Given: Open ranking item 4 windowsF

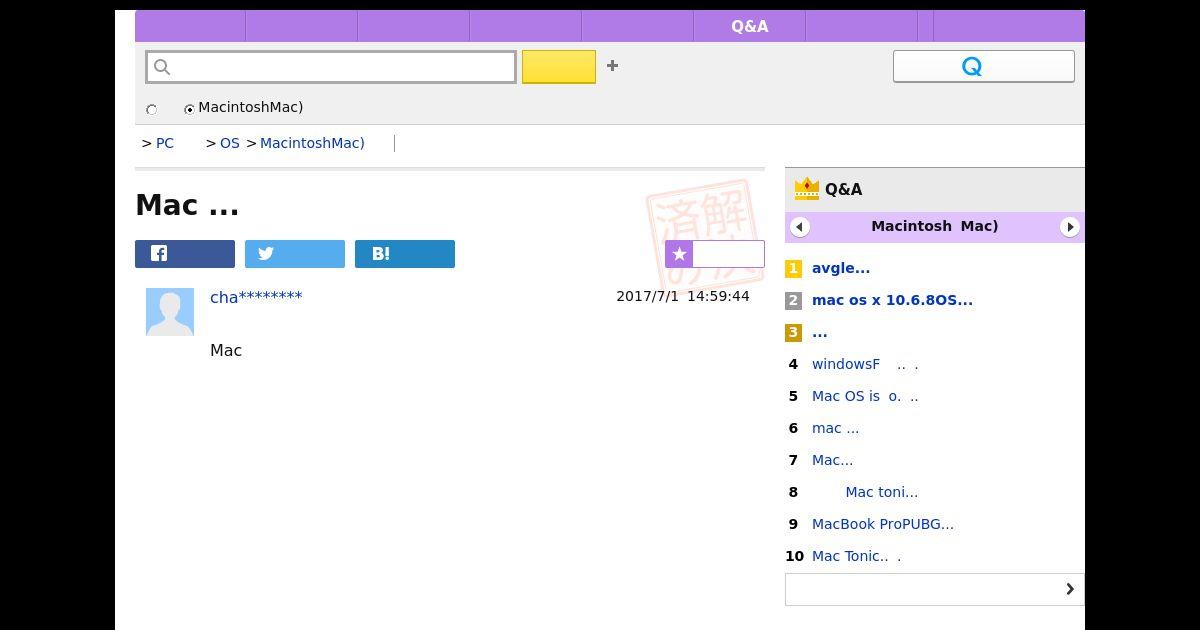Looking at the screenshot, I should tap(865, 364).
